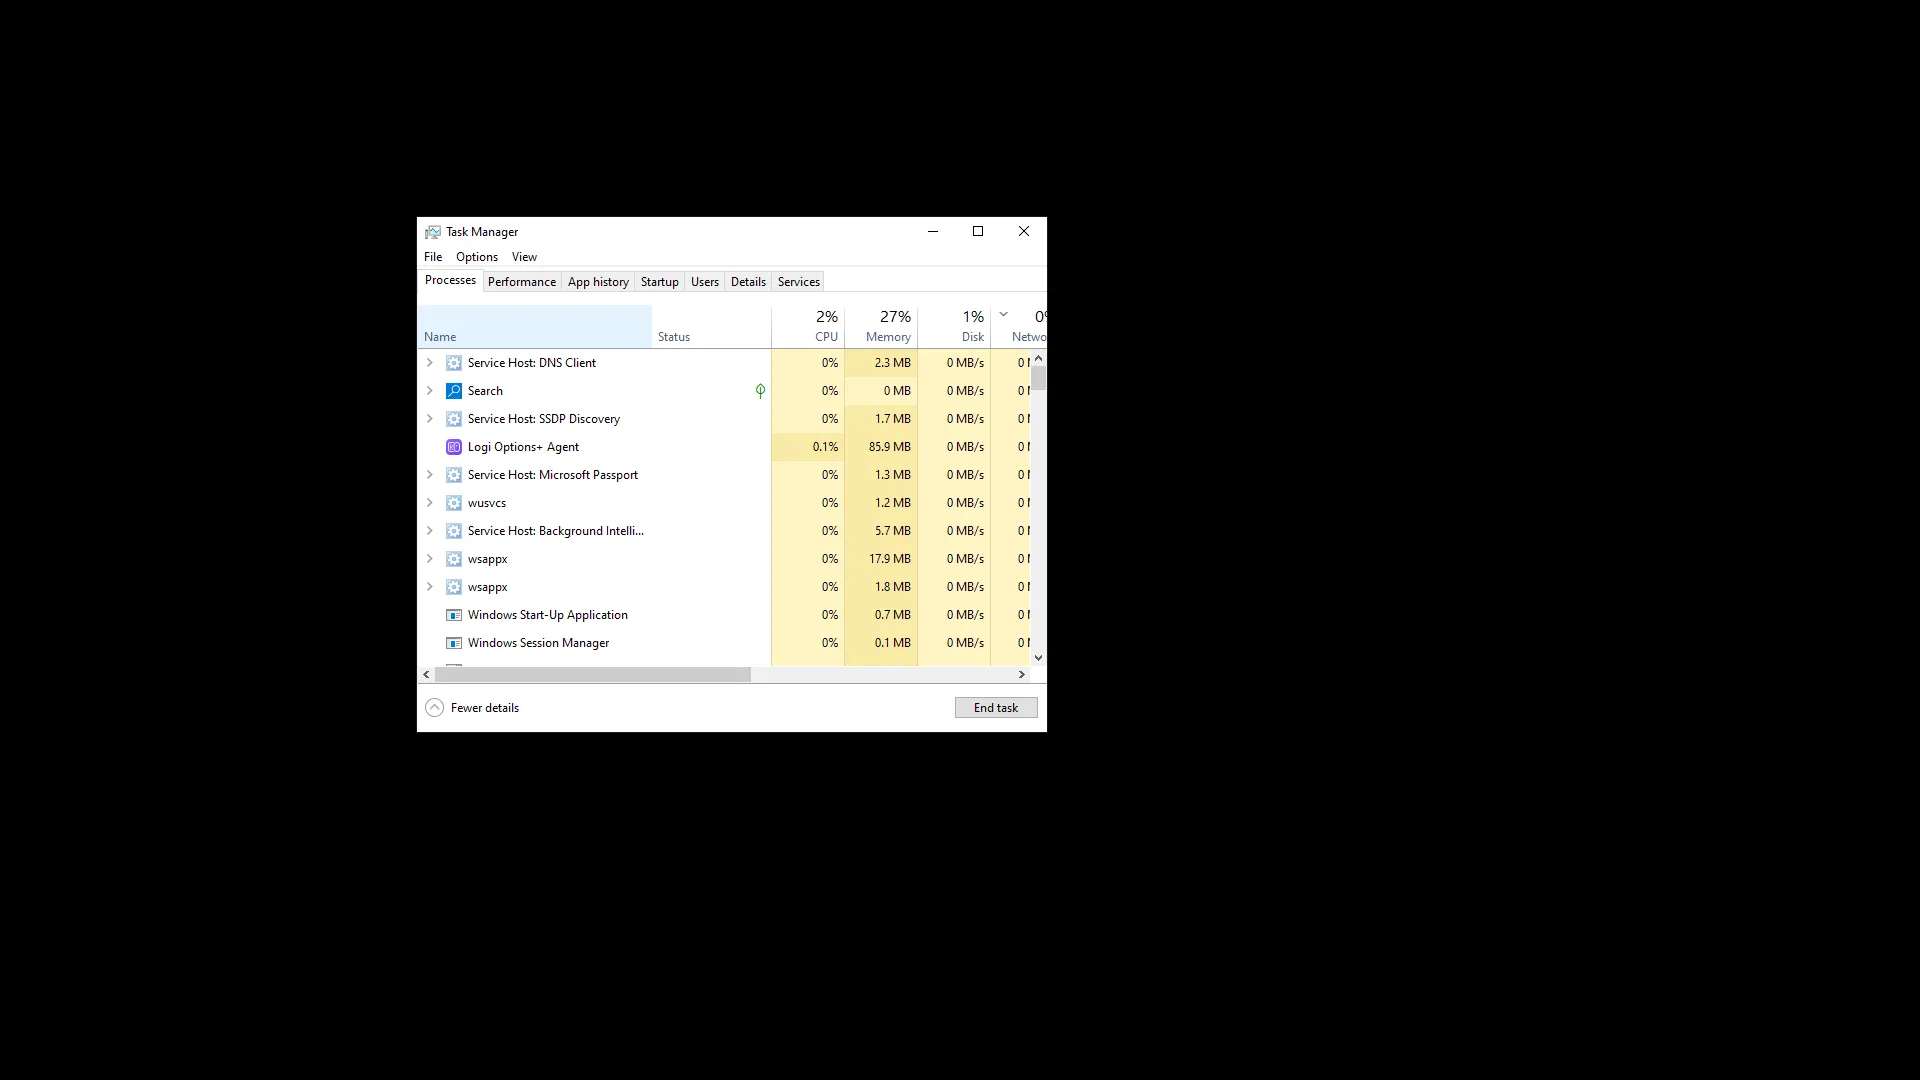Viewport: 1920px width, 1080px height.
Task: Expand the first wsappx process group
Action: (430, 559)
